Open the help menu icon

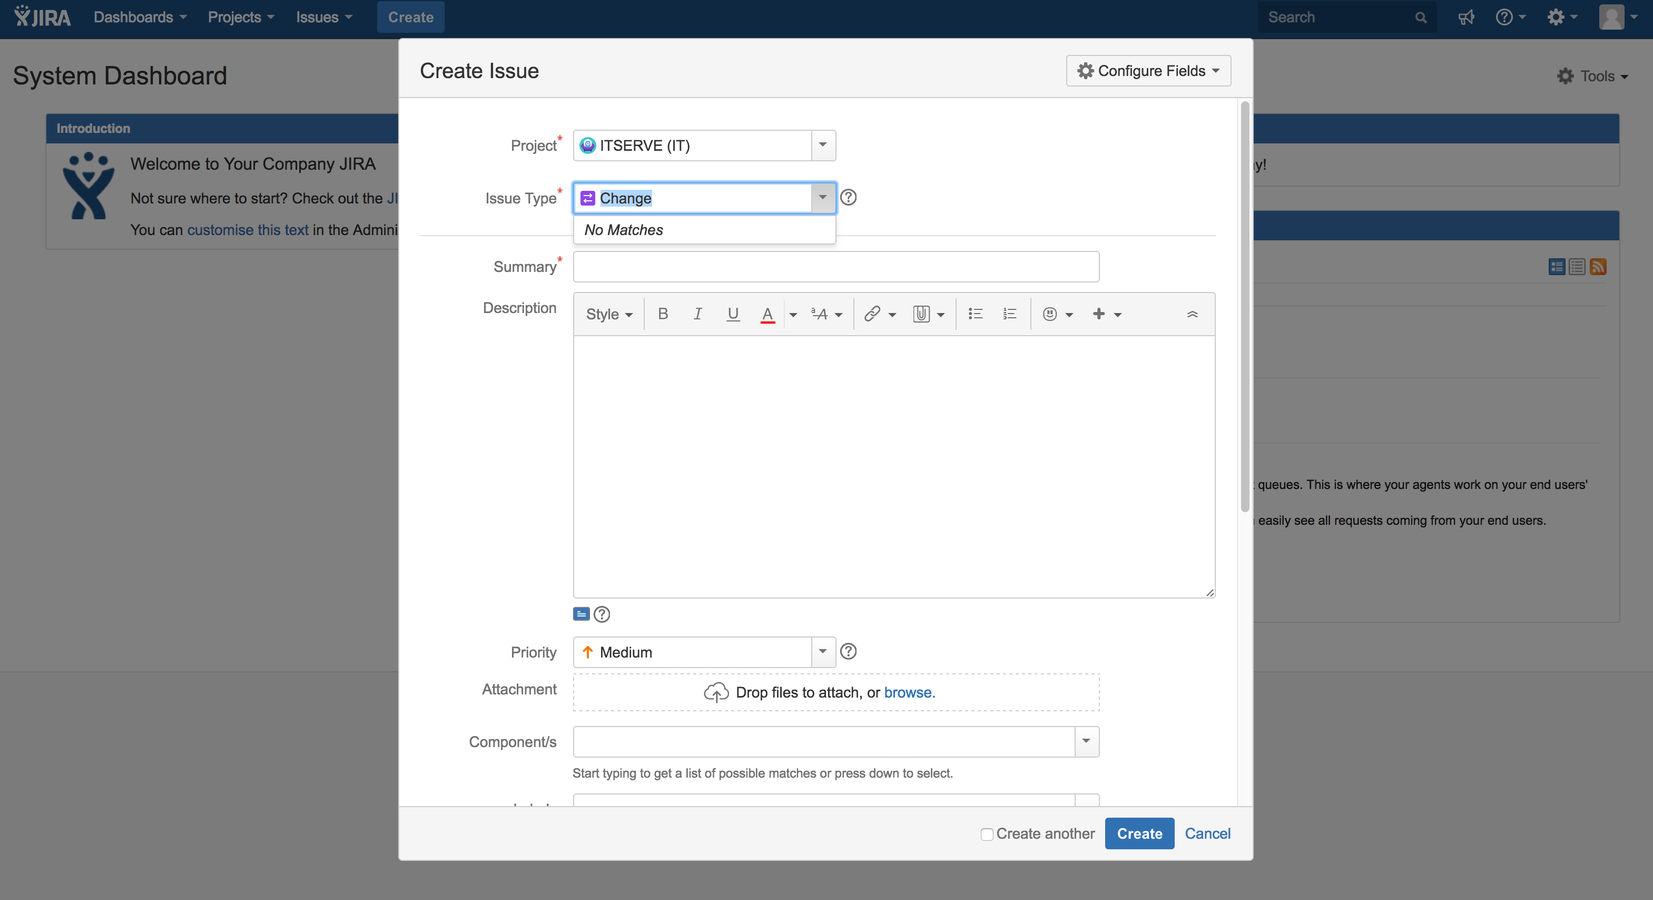tap(1510, 17)
